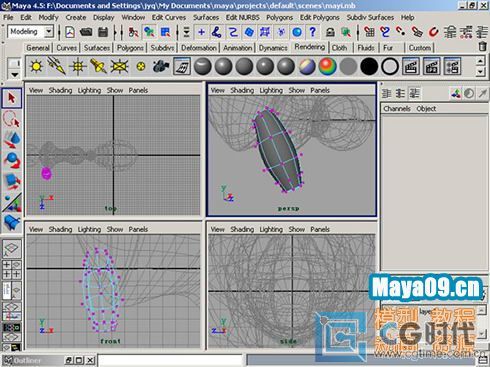Open Shading menu in top viewport
Screen dimensions: 490x367
pyautogui.click(x=60, y=90)
